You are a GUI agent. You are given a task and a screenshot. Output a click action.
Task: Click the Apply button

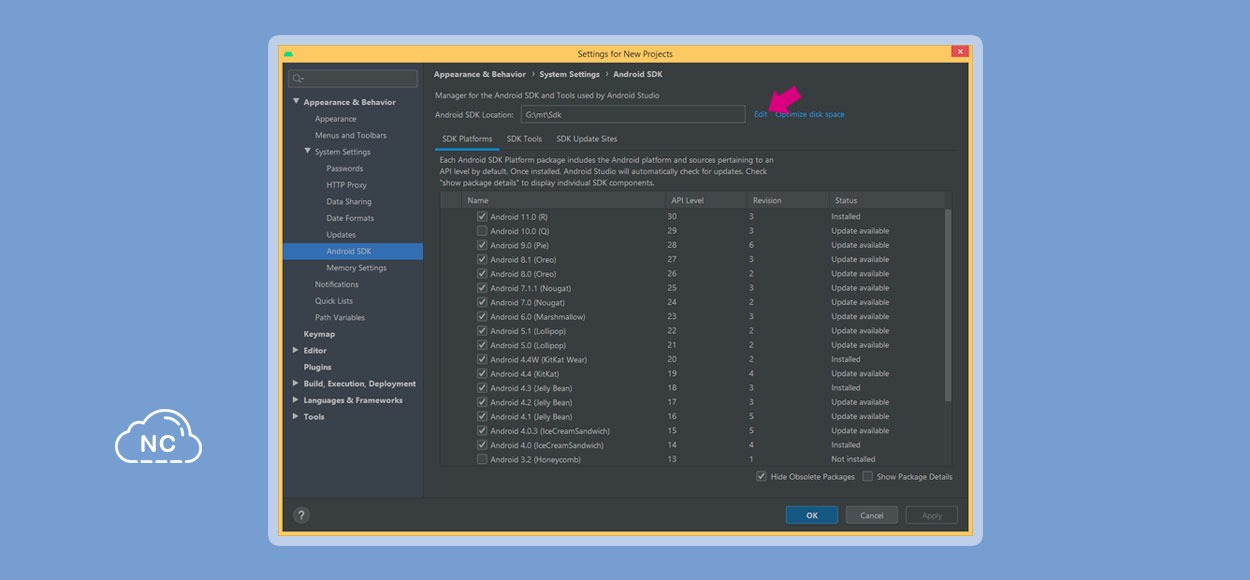pyautogui.click(x=932, y=515)
